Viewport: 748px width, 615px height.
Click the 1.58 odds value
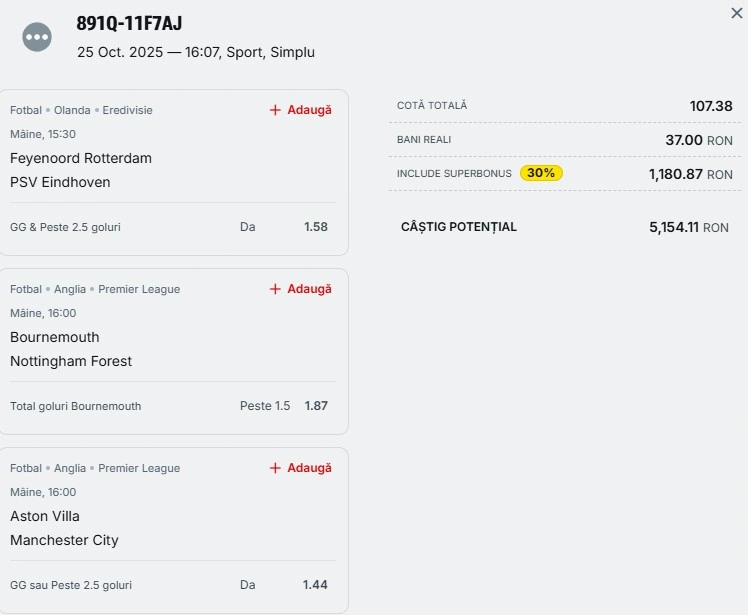pyautogui.click(x=315, y=227)
